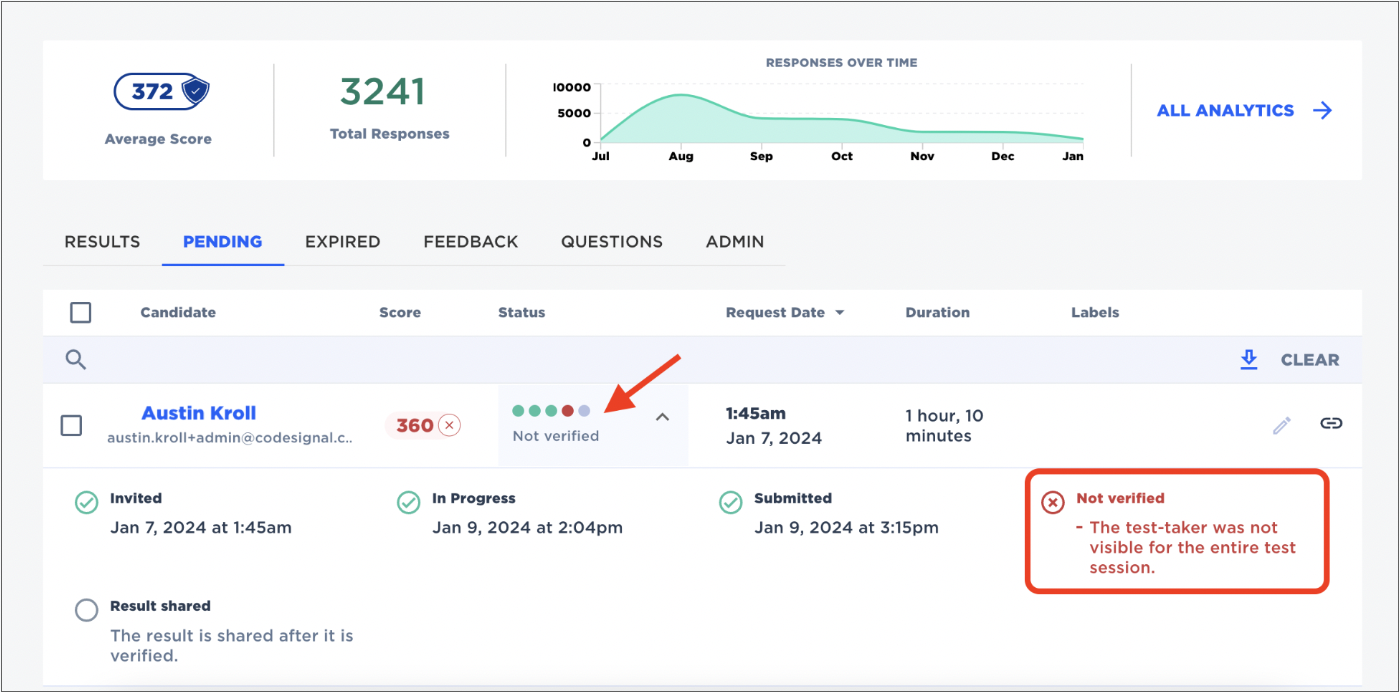Screen dimensions: 1400x692
Task: Click the pencil edit icon for Austin Kroll
Action: coord(1281,425)
